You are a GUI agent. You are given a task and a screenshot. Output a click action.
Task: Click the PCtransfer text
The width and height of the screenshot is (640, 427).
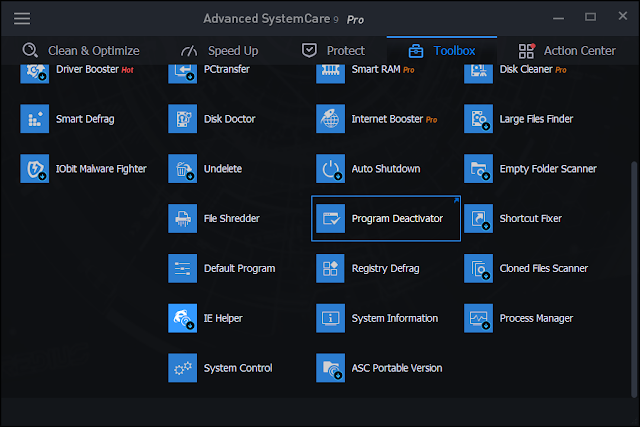click(227, 69)
